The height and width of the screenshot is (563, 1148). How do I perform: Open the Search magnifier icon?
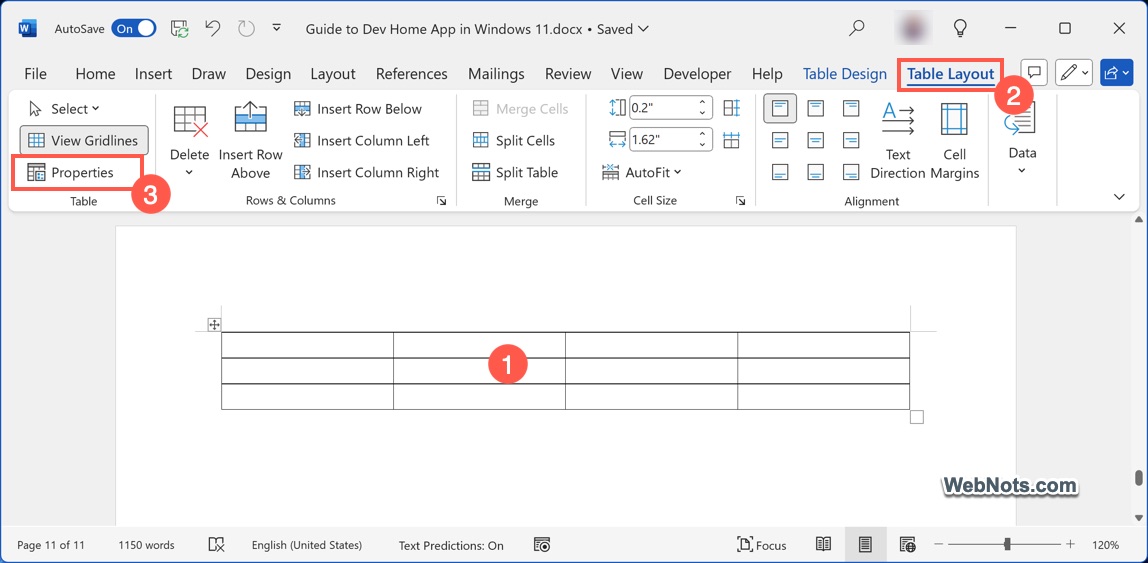(856, 29)
